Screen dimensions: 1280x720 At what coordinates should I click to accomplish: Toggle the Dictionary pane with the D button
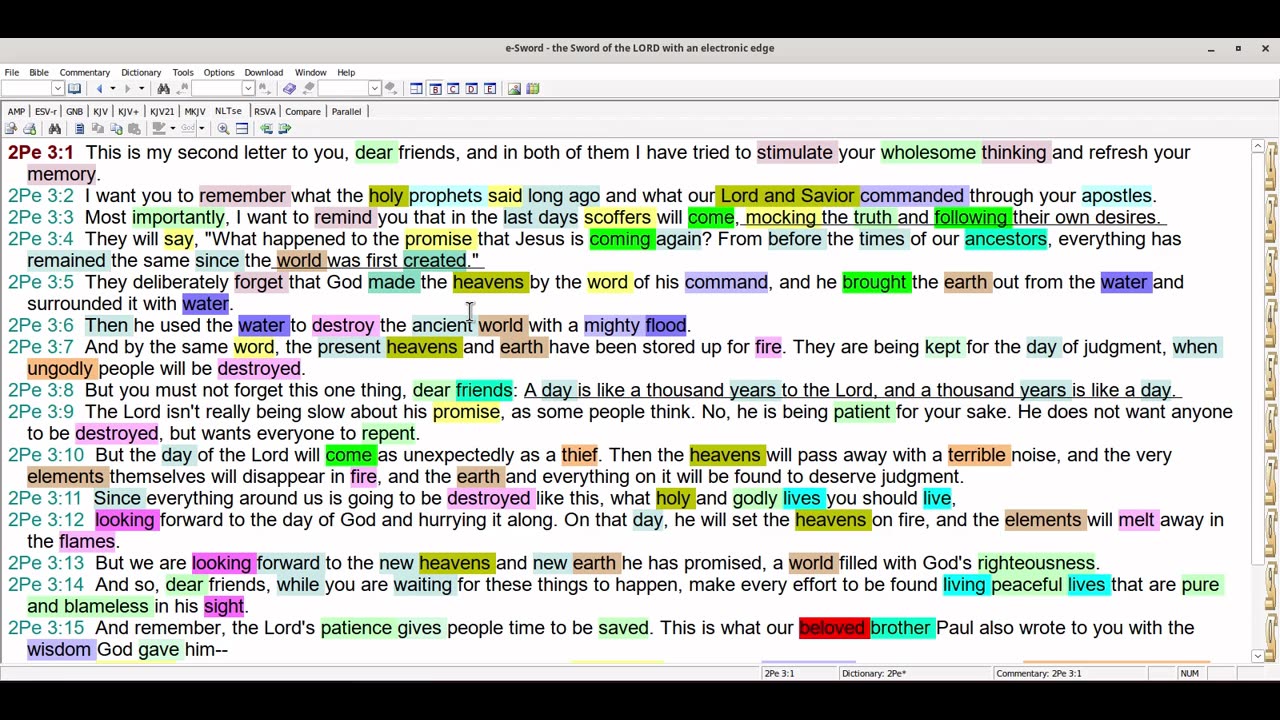pos(471,89)
